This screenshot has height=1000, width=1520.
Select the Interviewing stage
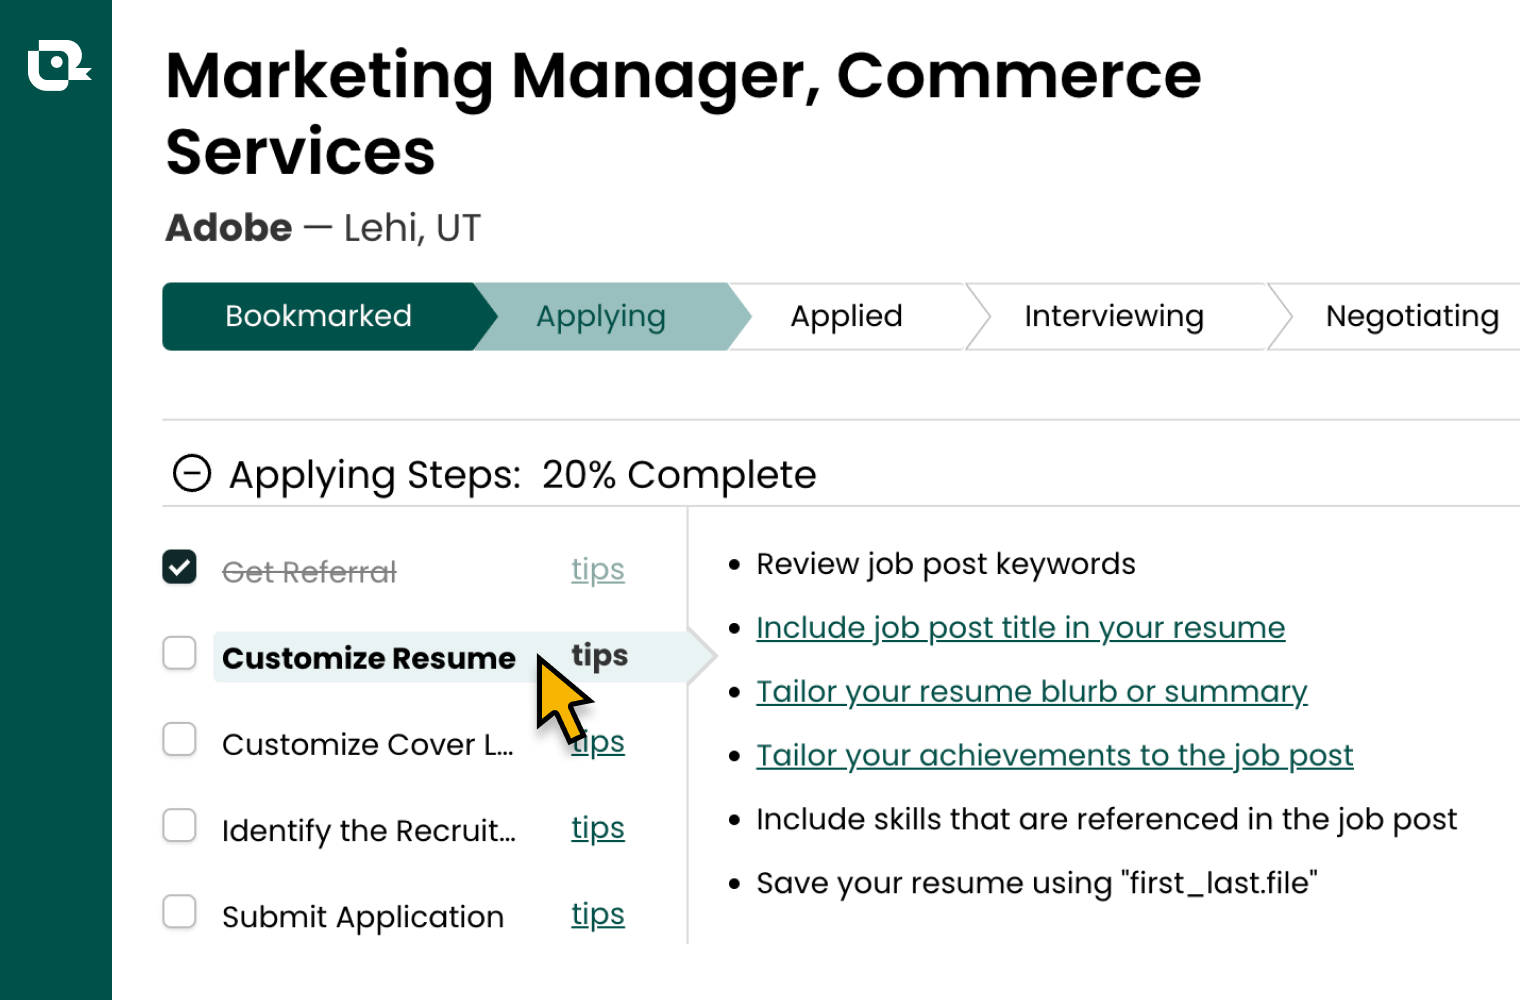pyautogui.click(x=1113, y=316)
